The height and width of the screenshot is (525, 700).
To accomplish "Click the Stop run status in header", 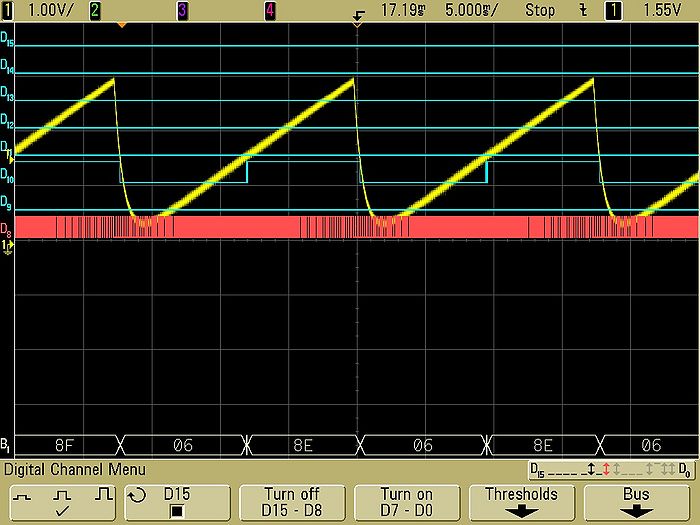I will point(540,10).
